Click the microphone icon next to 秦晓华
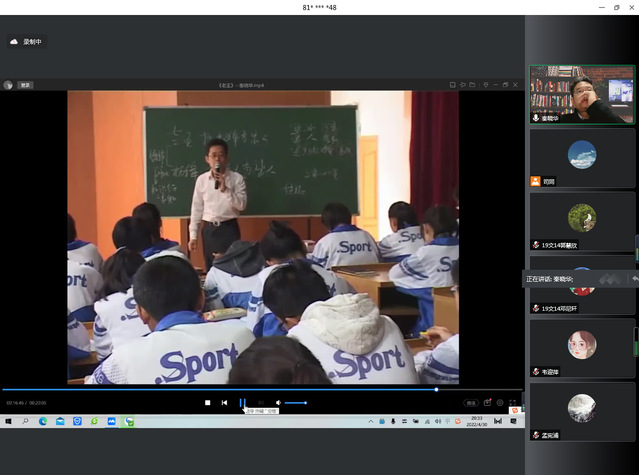 [536, 118]
